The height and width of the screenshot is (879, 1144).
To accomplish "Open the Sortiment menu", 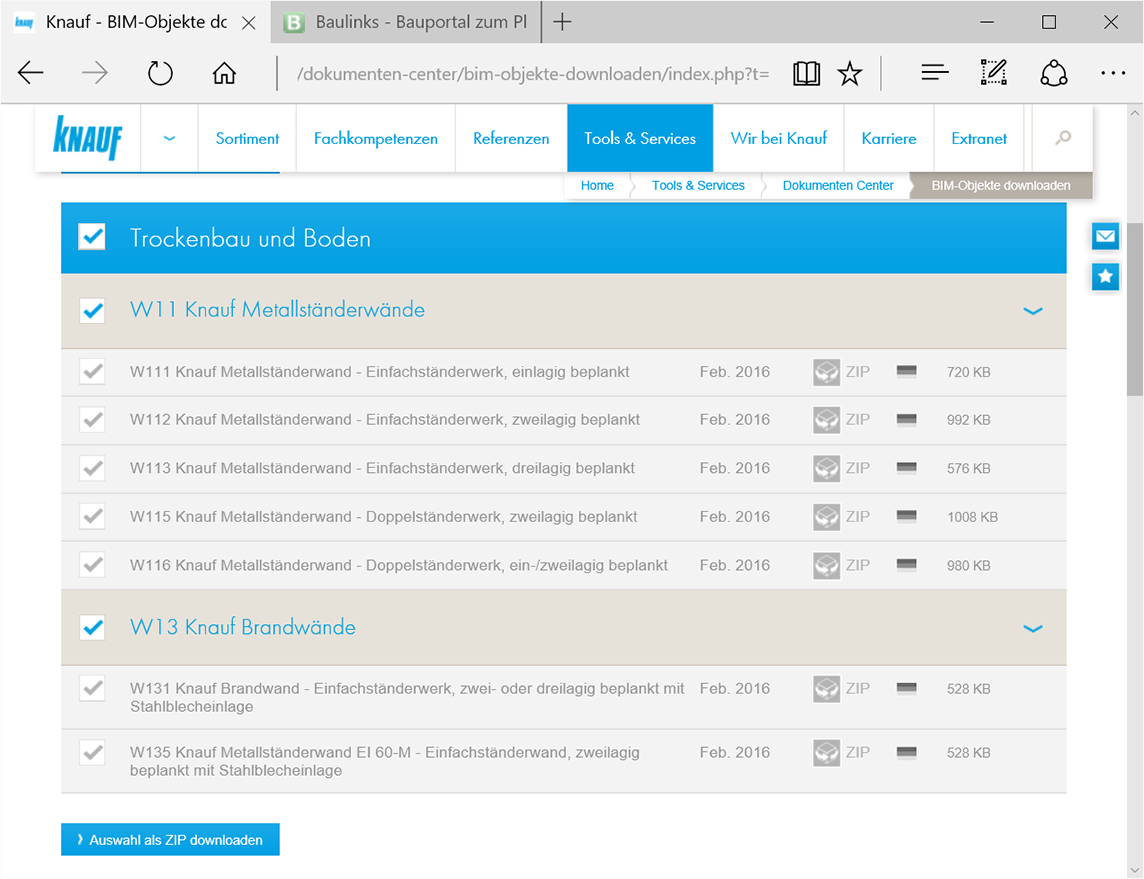I will (x=247, y=138).
